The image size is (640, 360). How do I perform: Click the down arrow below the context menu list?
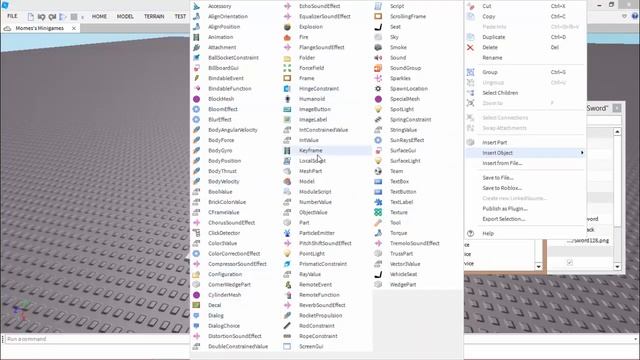pos(538,267)
